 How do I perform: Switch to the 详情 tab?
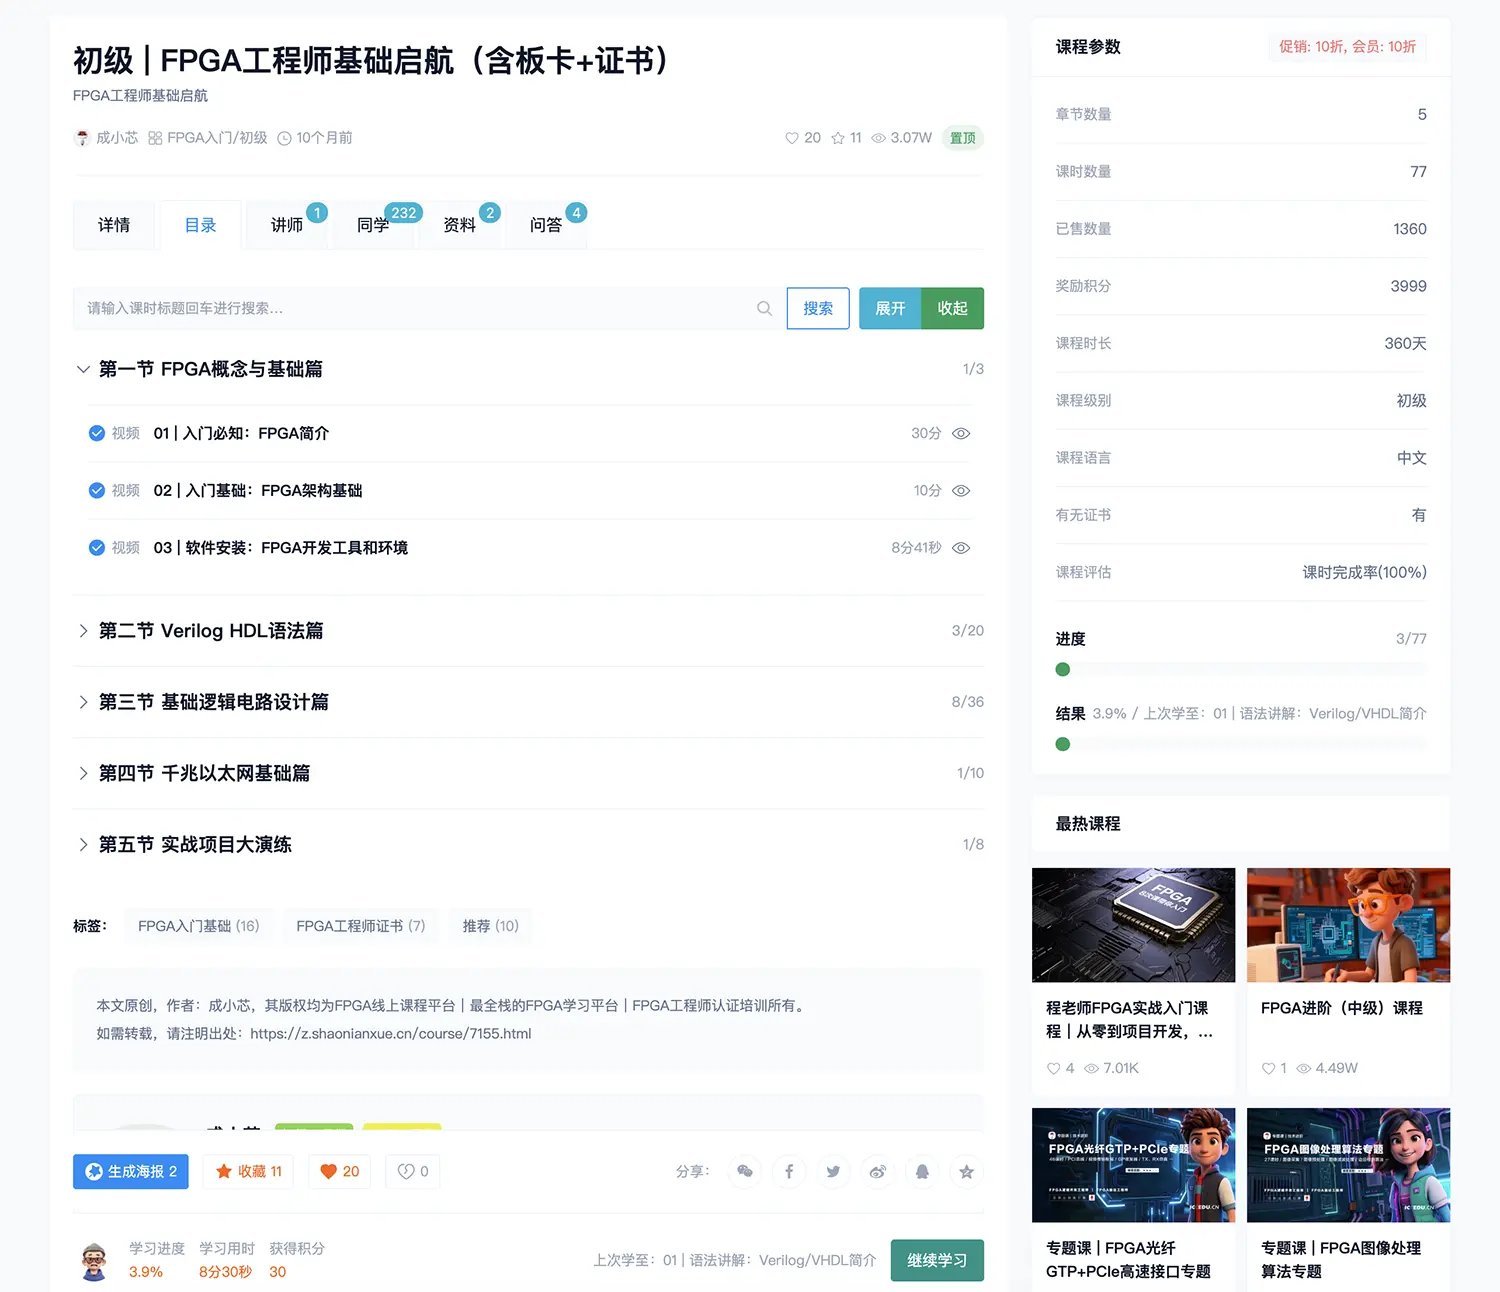(114, 225)
